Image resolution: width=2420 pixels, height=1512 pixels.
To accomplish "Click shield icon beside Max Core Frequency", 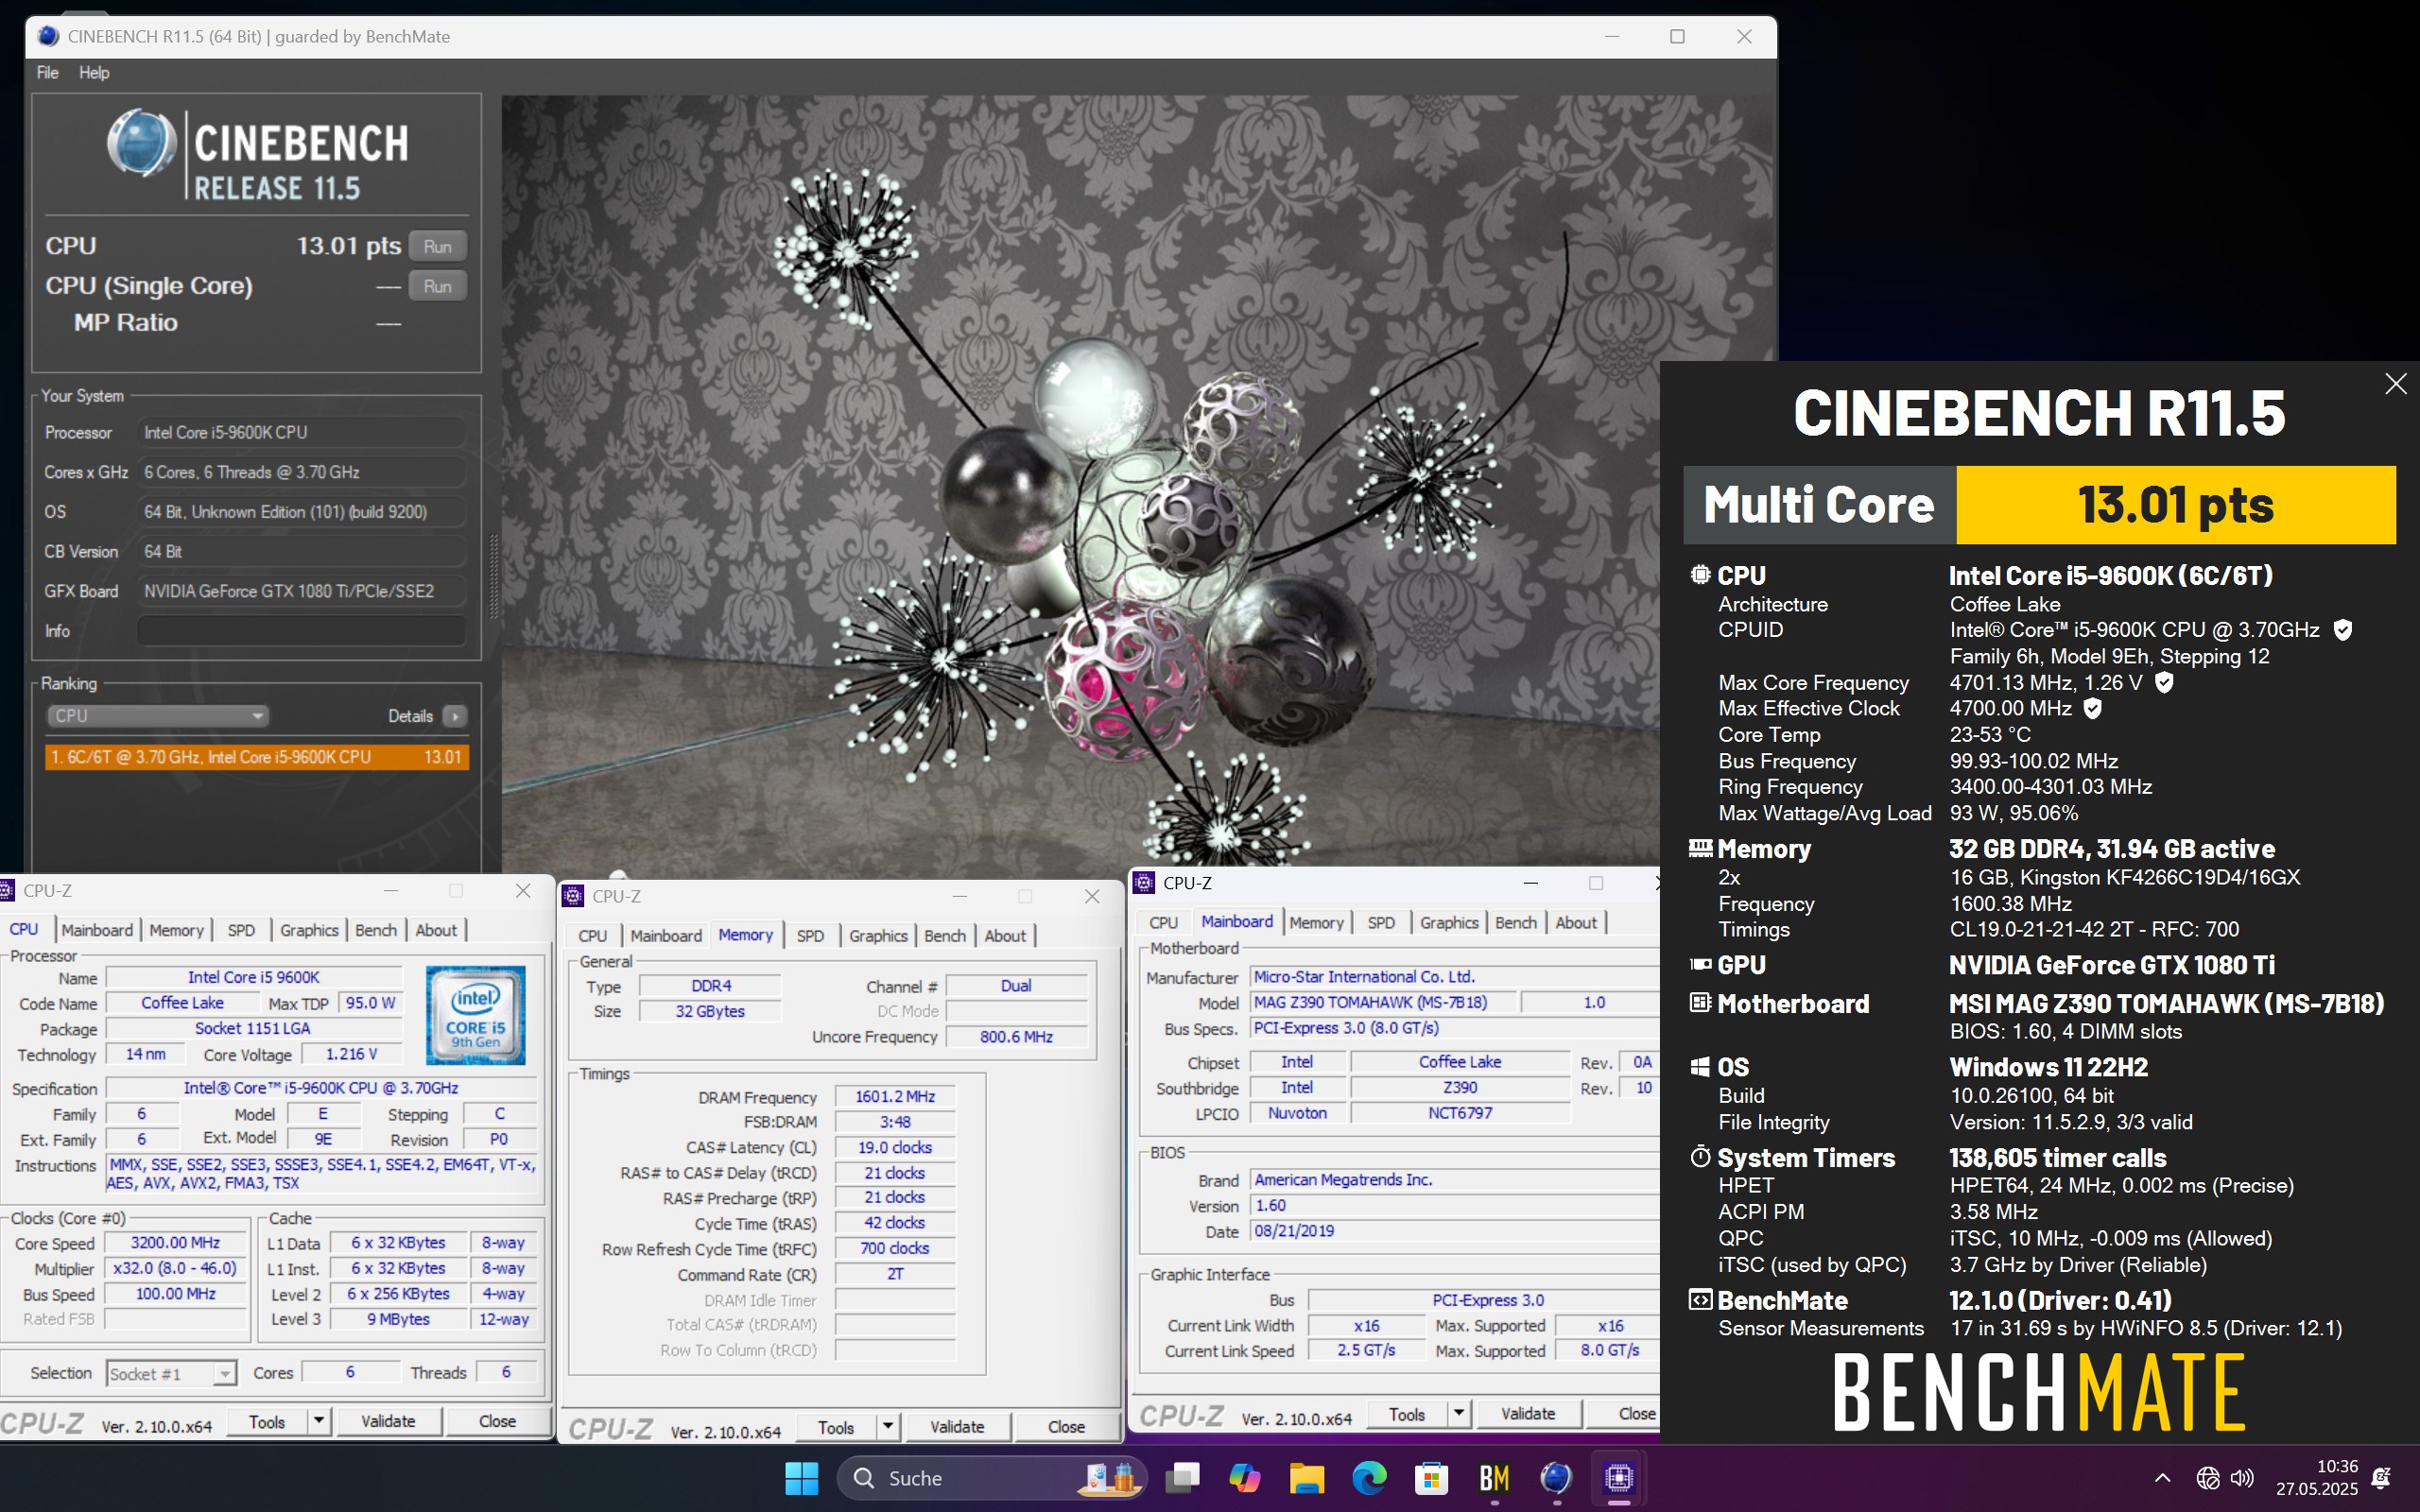I will point(2164,683).
